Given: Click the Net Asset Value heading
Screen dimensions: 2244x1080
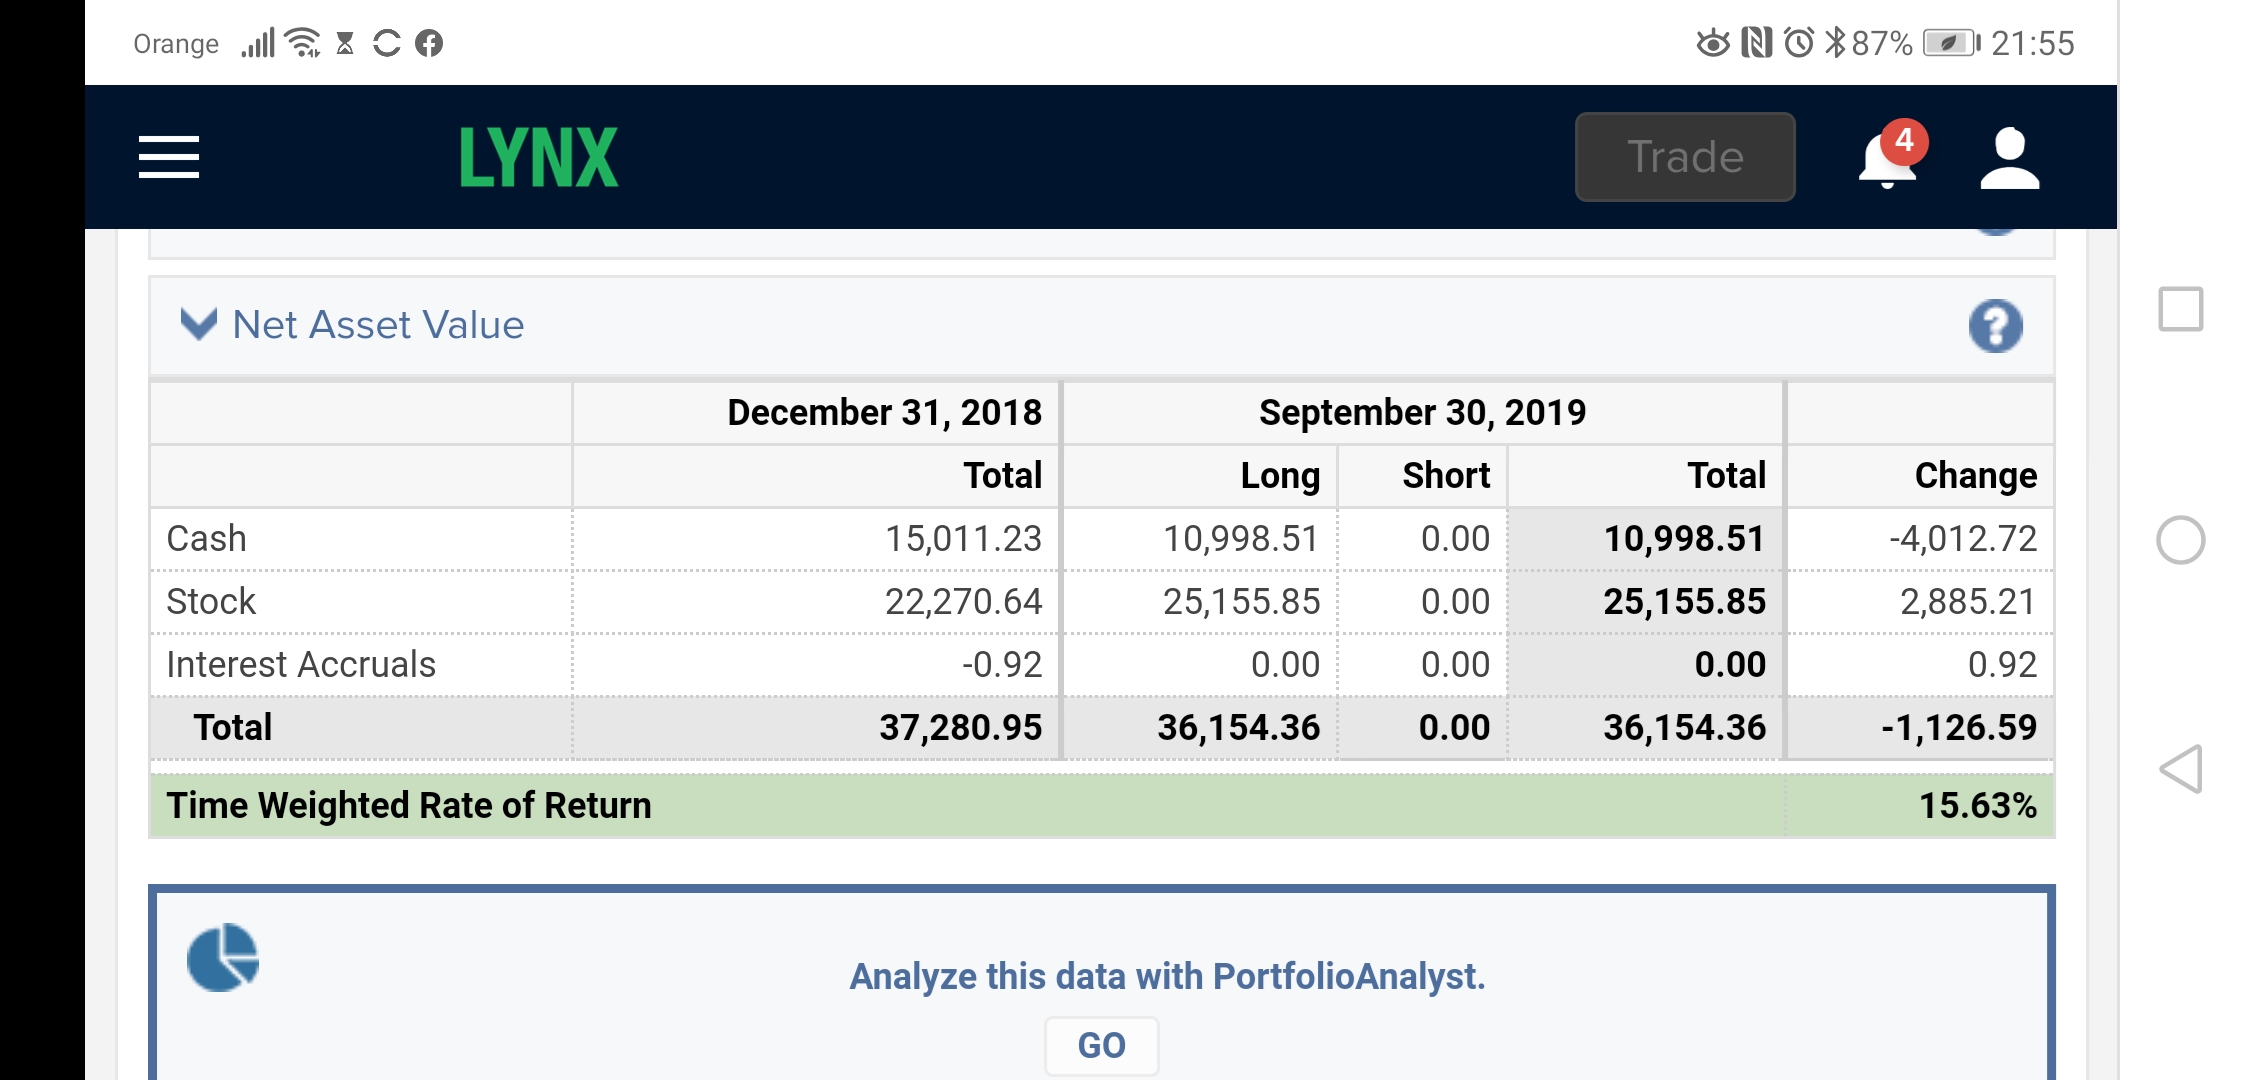Looking at the screenshot, I should pos(378,325).
